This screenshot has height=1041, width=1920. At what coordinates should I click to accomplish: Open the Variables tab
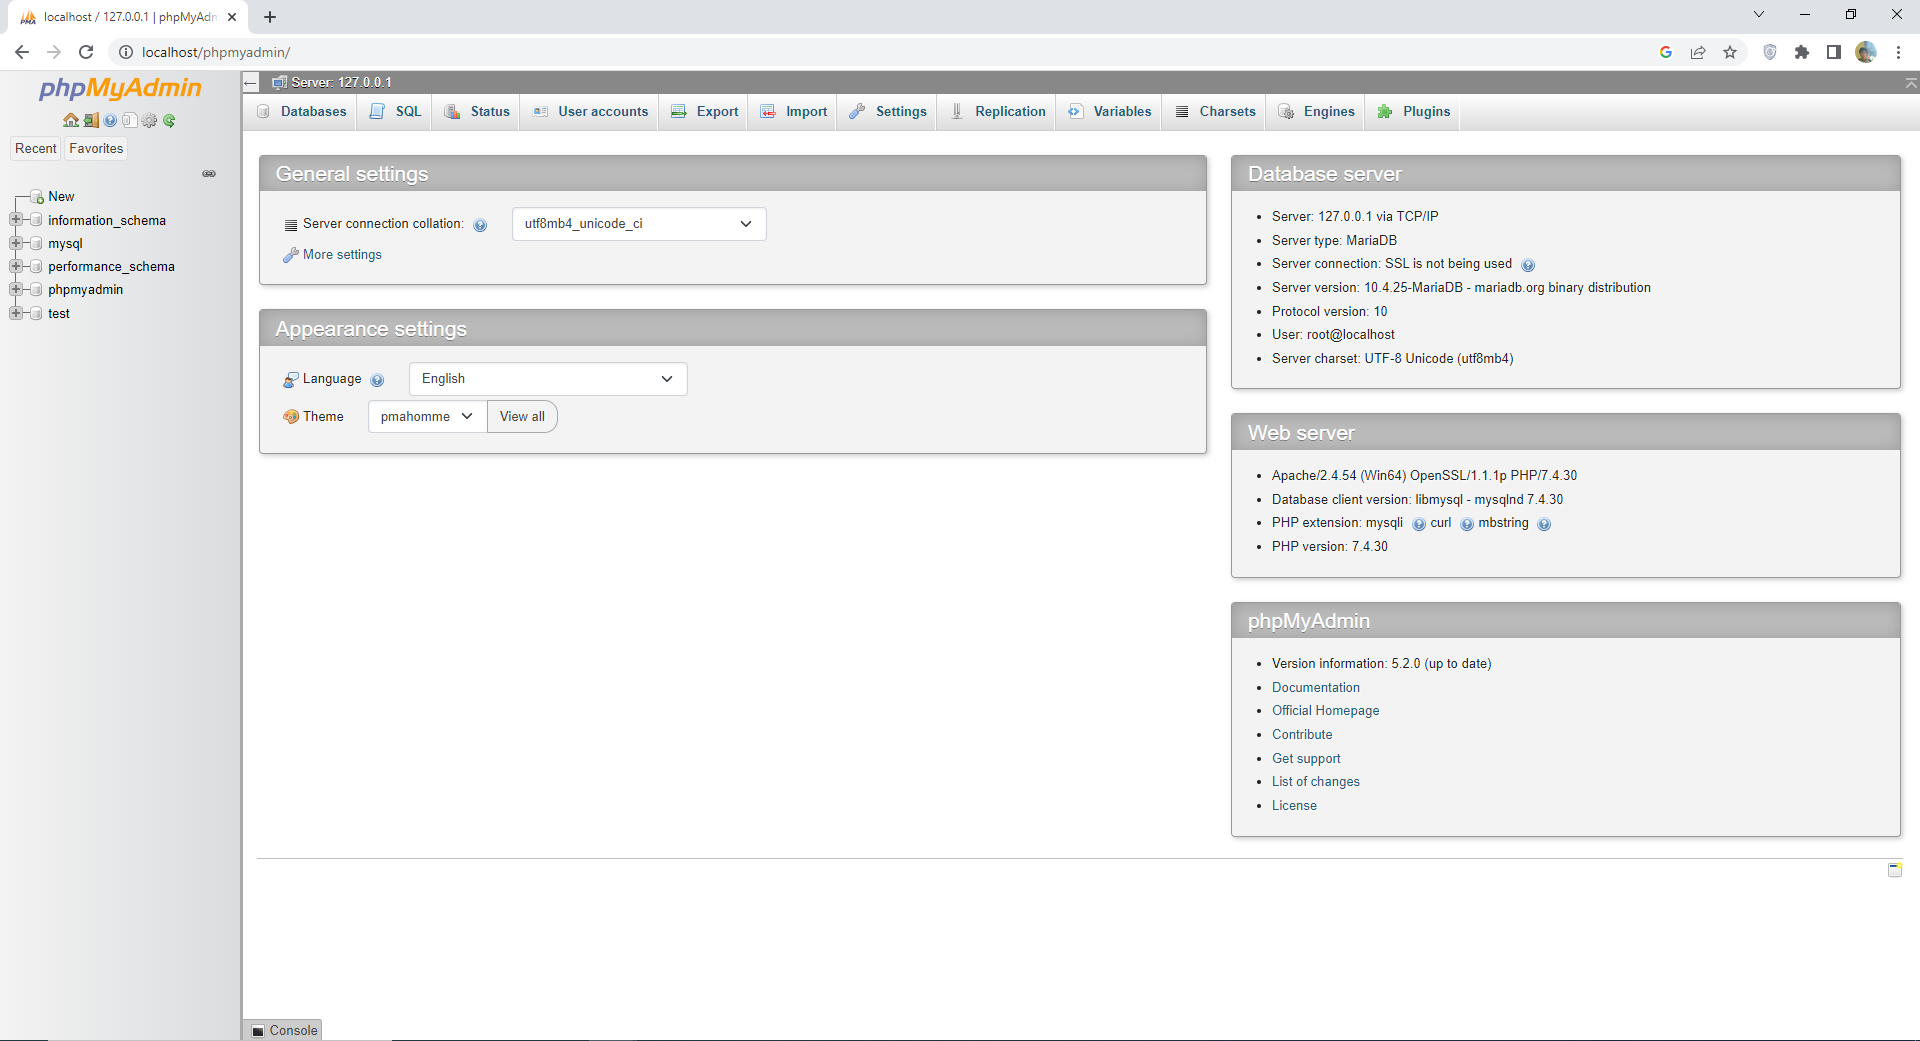[1110, 111]
